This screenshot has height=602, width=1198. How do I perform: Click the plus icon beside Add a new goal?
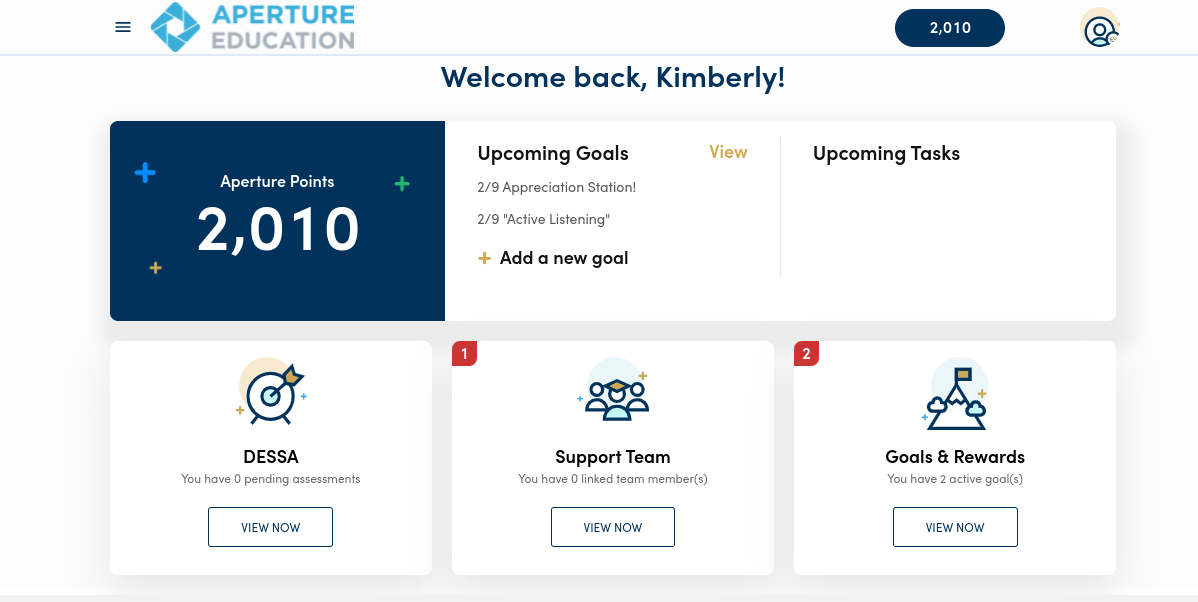(484, 258)
